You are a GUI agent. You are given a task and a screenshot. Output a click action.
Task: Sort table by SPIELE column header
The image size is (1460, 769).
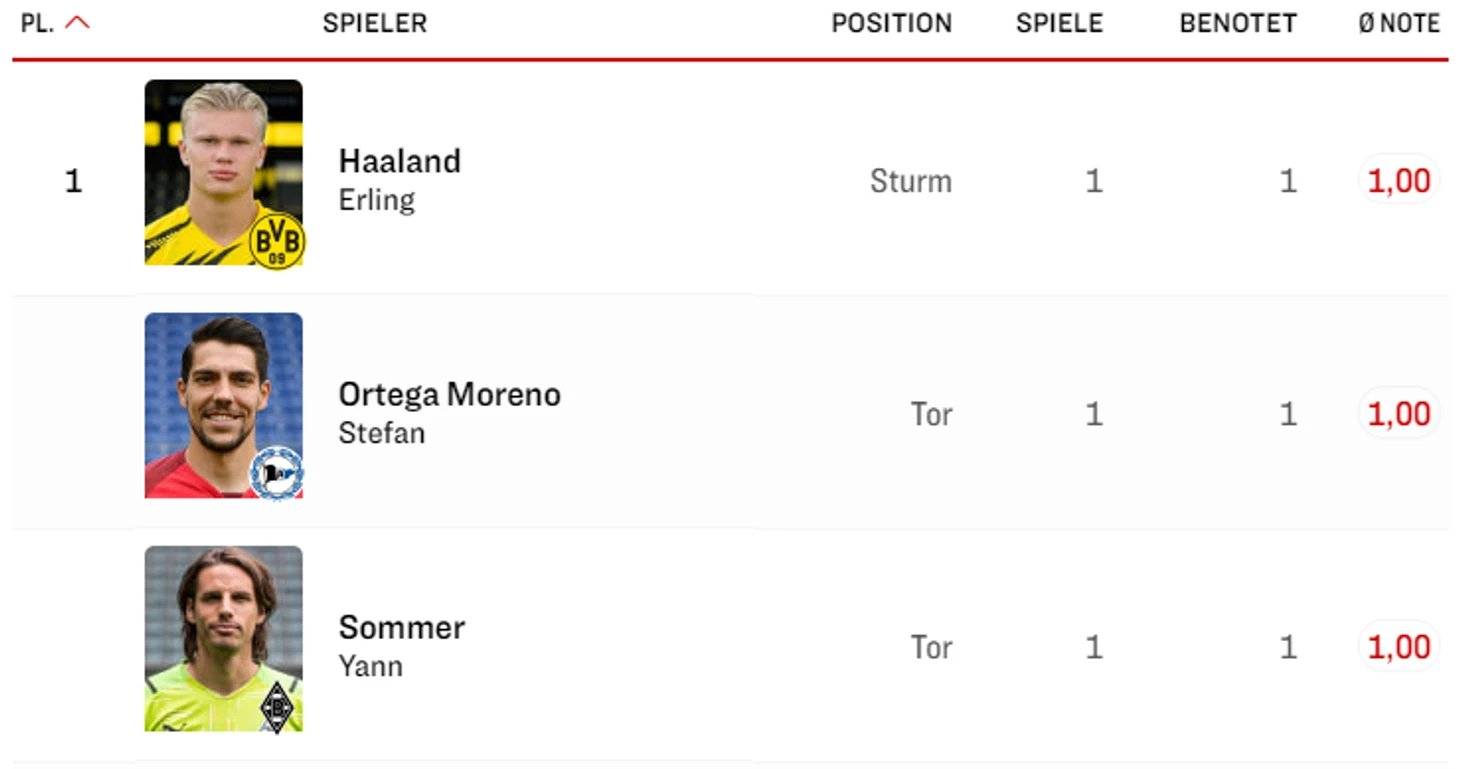1060,23
